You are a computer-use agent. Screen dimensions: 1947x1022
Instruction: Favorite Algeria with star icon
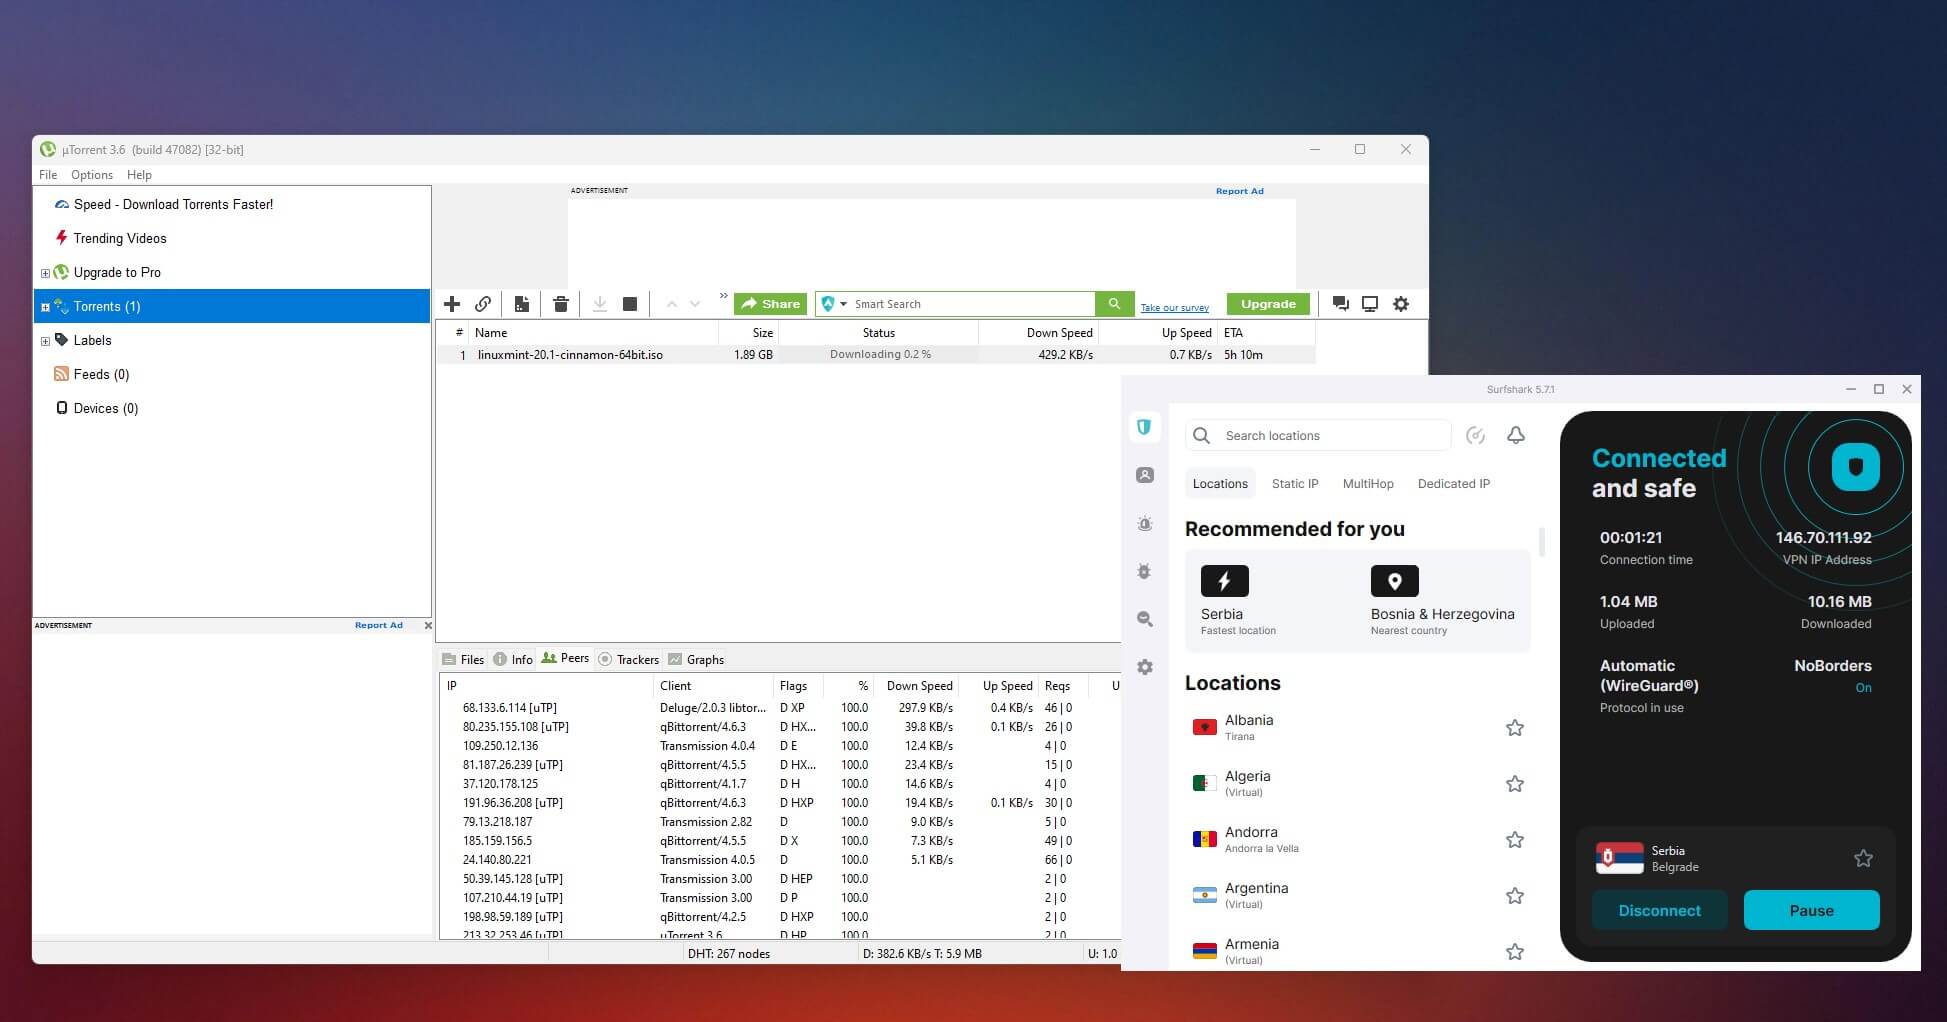1515,784
